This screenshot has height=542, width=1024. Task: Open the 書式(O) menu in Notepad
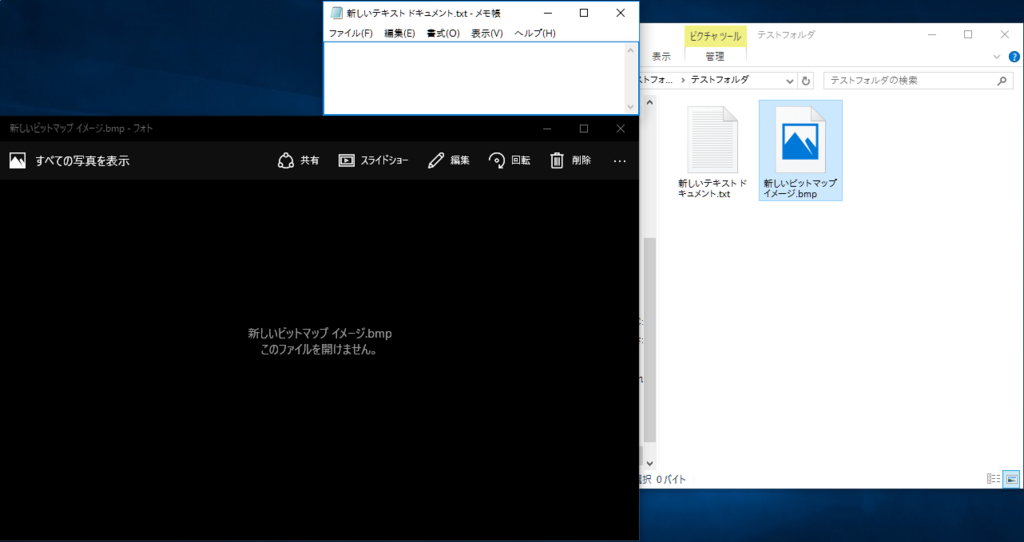point(443,33)
